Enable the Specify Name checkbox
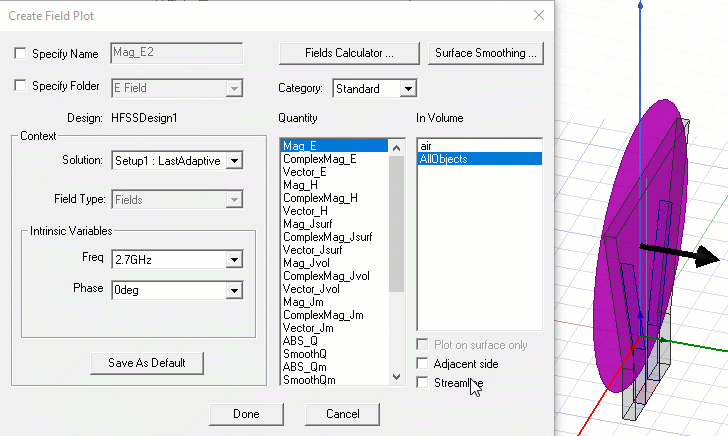 coord(21,54)
